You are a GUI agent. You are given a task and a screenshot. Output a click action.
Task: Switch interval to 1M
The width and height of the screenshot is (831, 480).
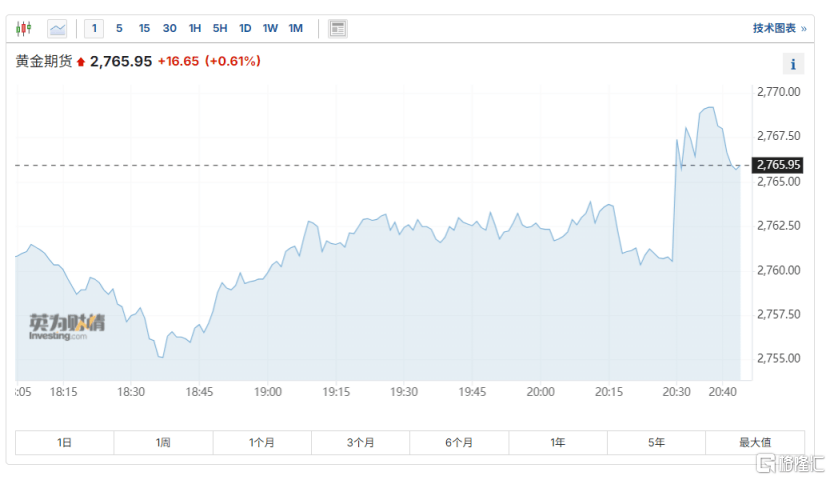tap(295, 28)
